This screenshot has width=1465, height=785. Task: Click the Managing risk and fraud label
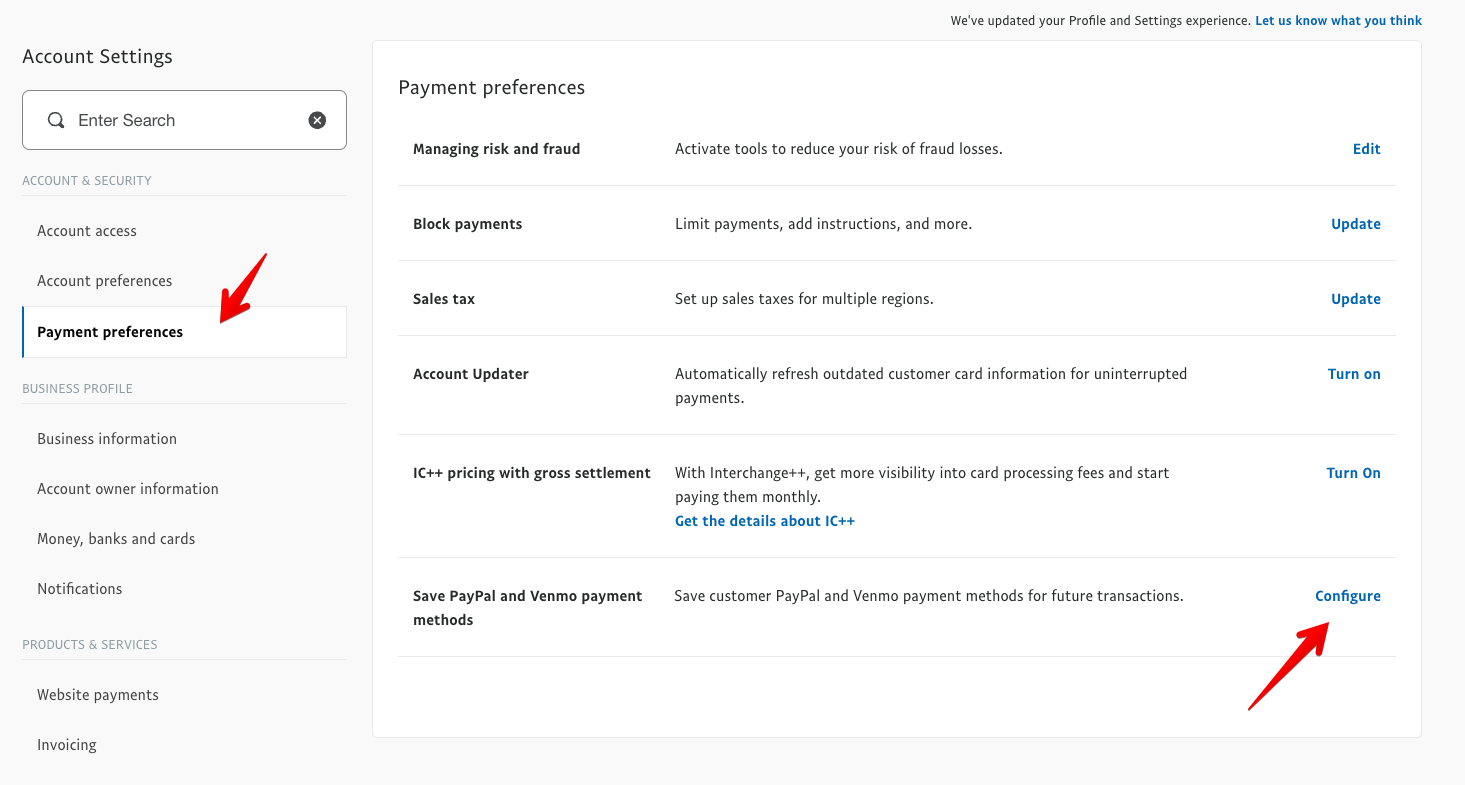[x=497, y=149]
